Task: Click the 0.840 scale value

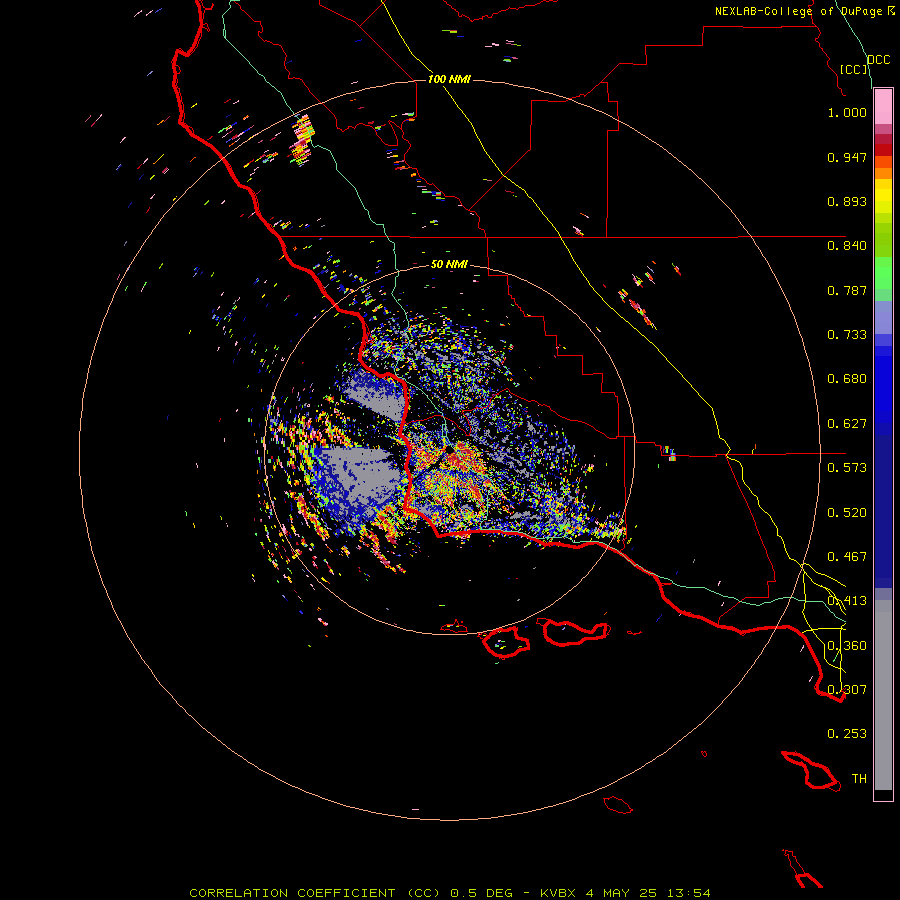Action: (847, 246)
